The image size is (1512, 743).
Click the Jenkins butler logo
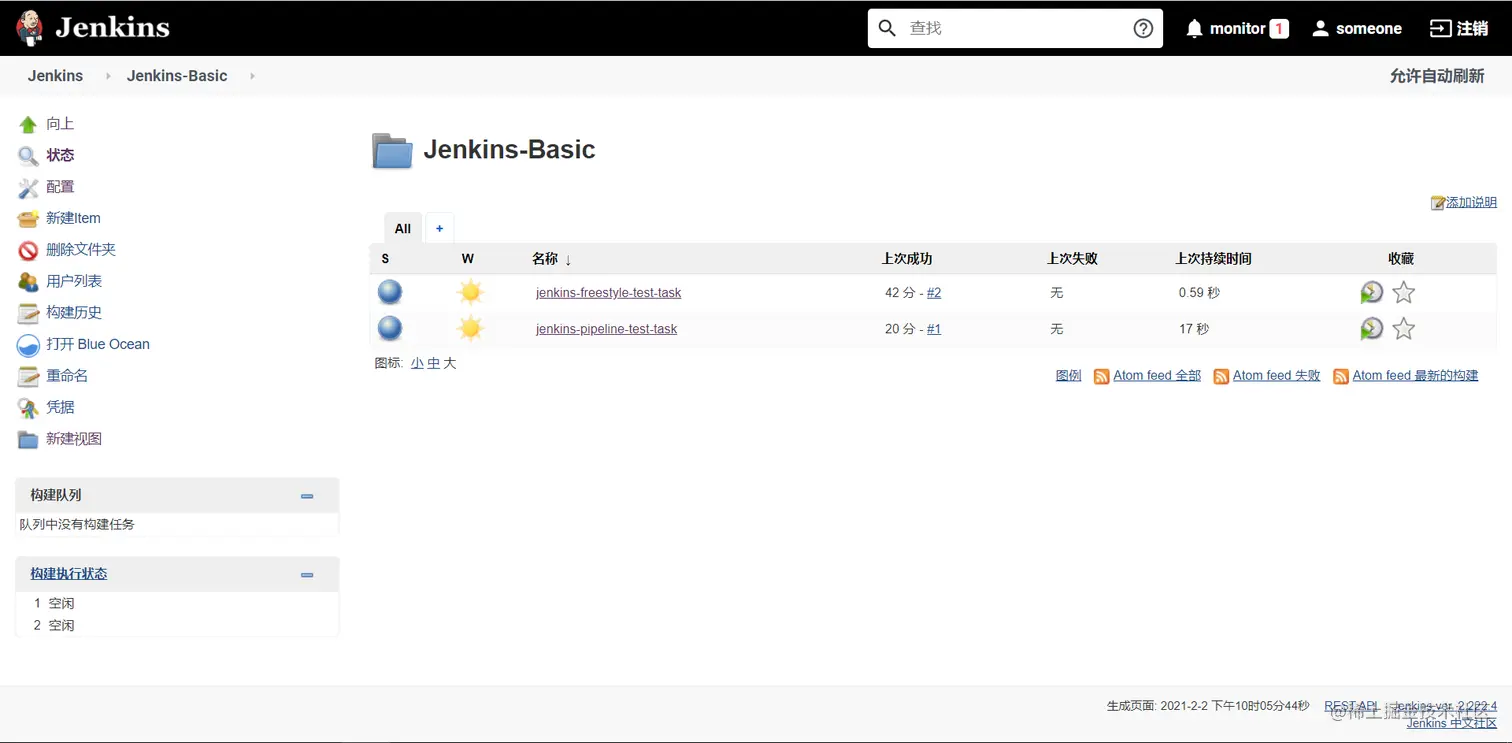(x=30, y=27)
